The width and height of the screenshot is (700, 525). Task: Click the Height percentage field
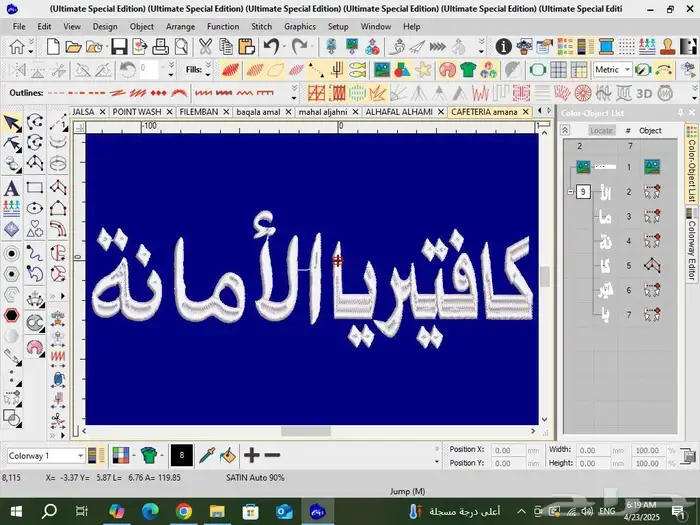click(x=648, y=463)
